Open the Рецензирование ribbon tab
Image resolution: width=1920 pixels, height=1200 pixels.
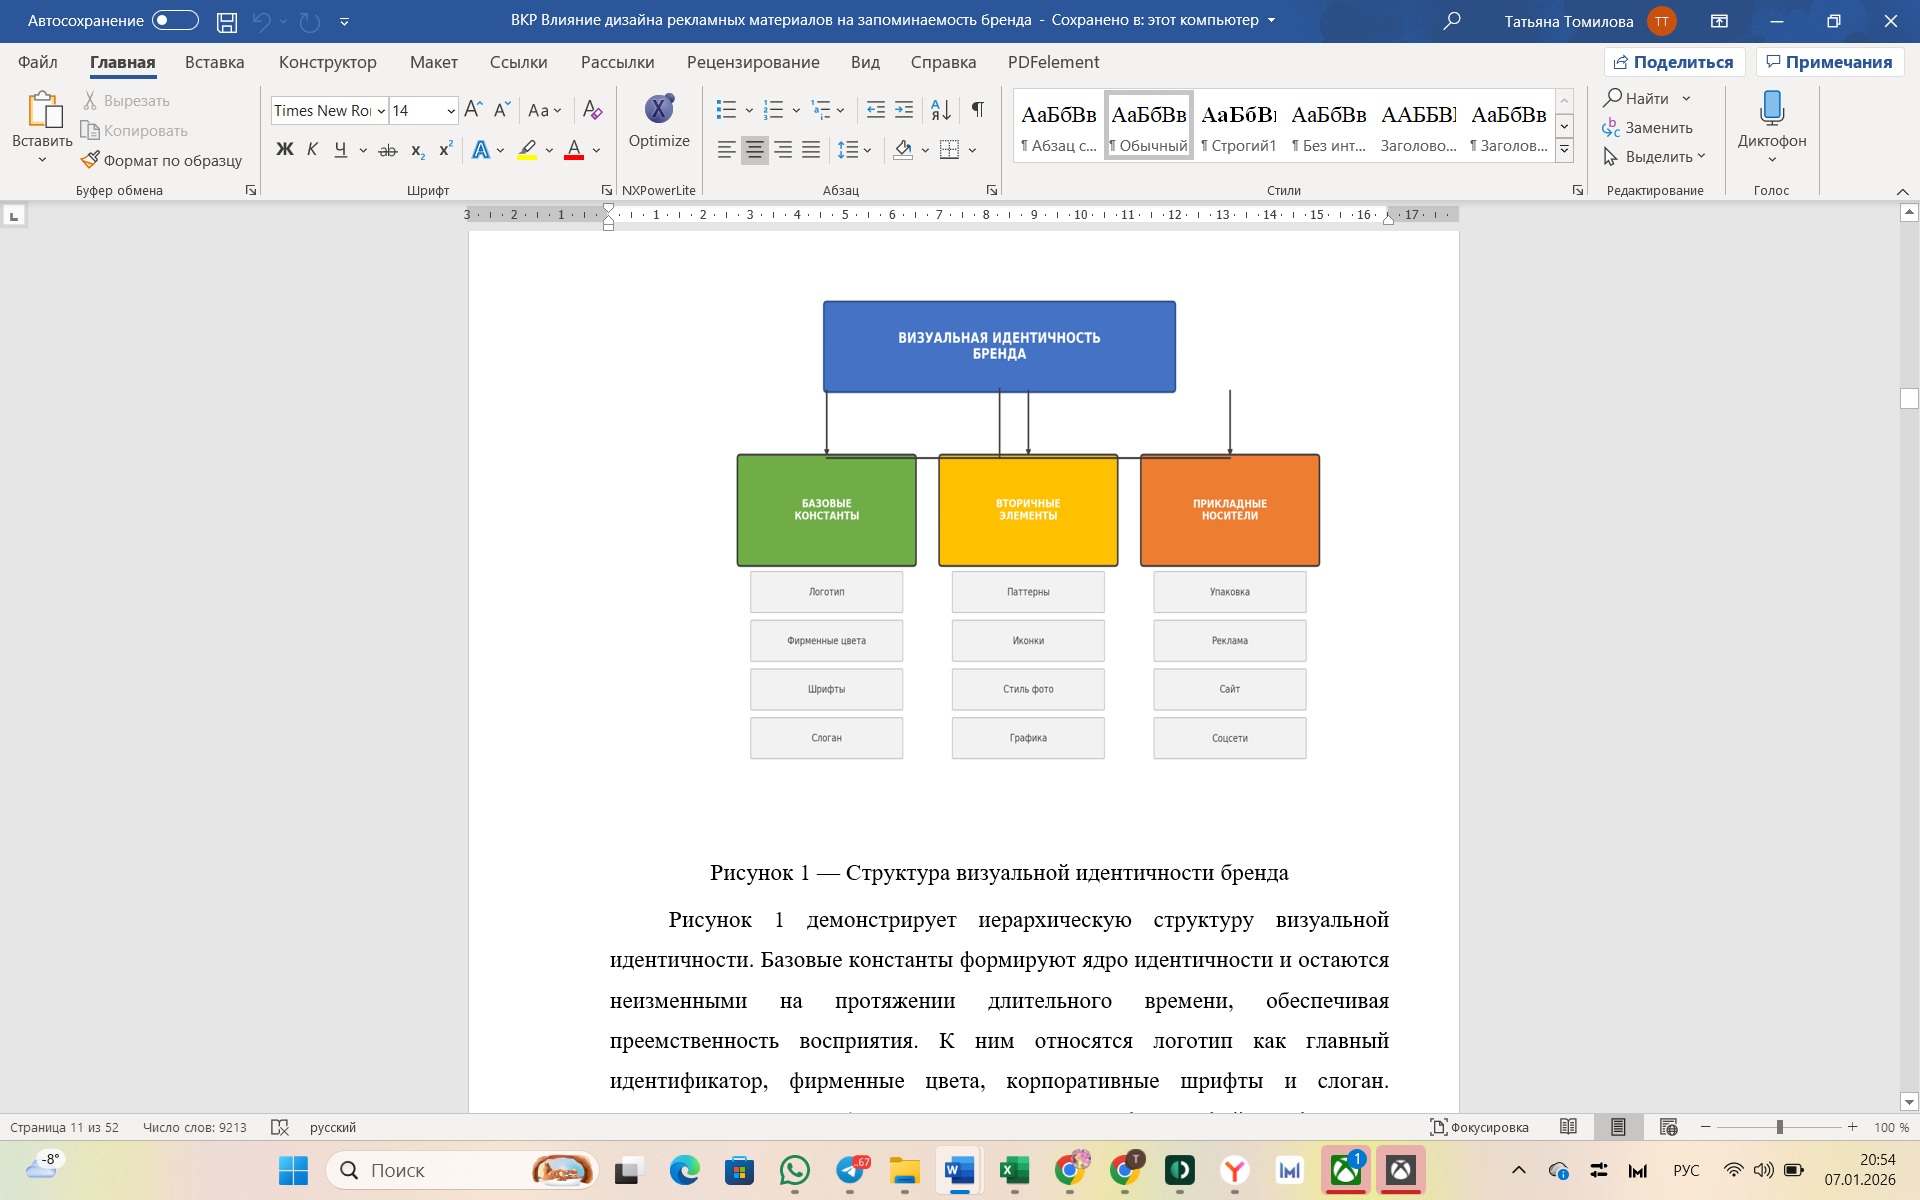[x=752, y=62]
